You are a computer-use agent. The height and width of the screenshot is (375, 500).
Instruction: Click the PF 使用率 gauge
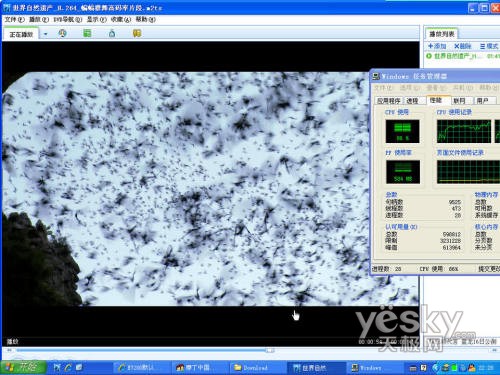(x=403, y=172)
